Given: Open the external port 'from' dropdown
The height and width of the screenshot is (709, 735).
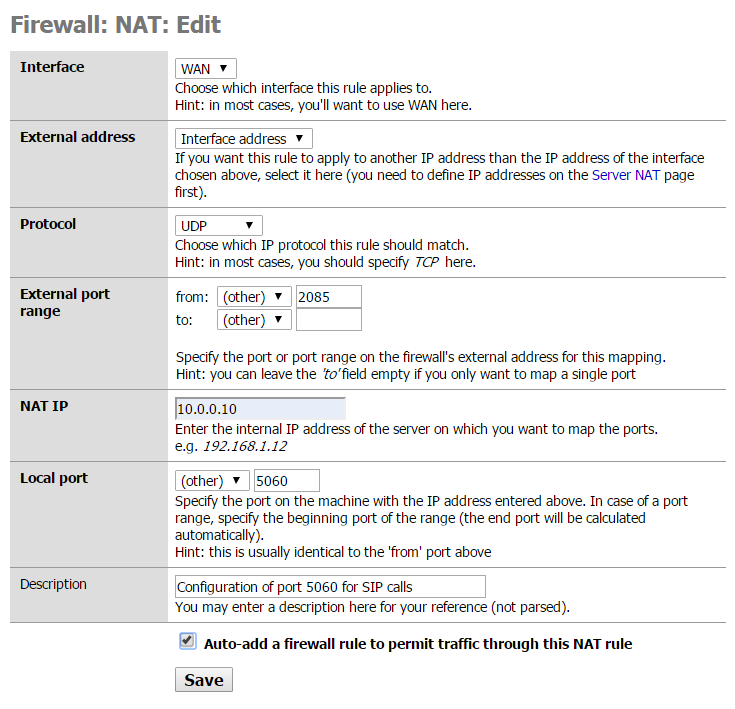Looking at the screenshot, I should (254, 297).
